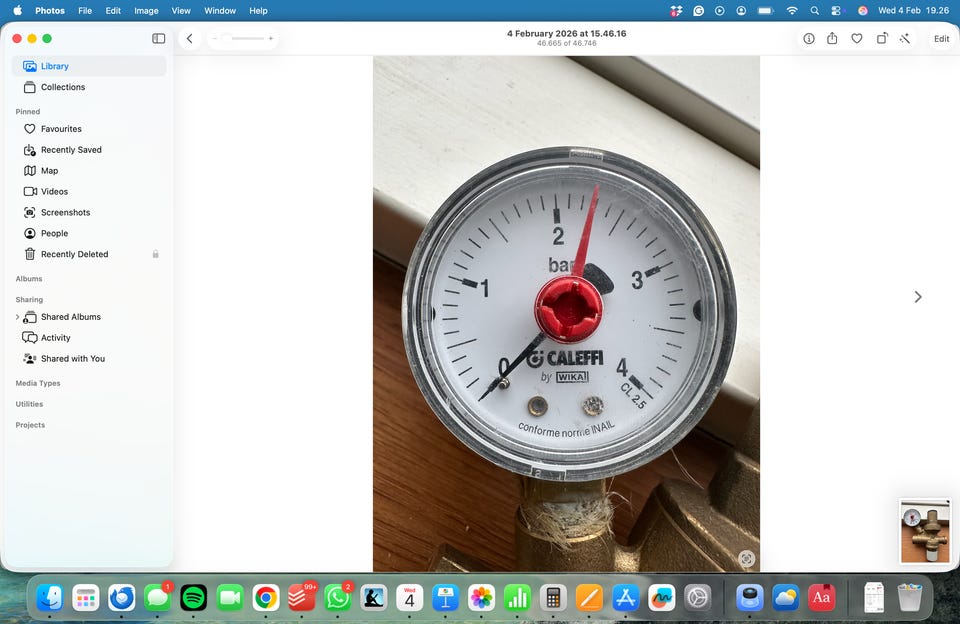Screen dimensions: 960x624
Task: Open Spotlight search in menu bar
Action: click(x=814, y=10)
